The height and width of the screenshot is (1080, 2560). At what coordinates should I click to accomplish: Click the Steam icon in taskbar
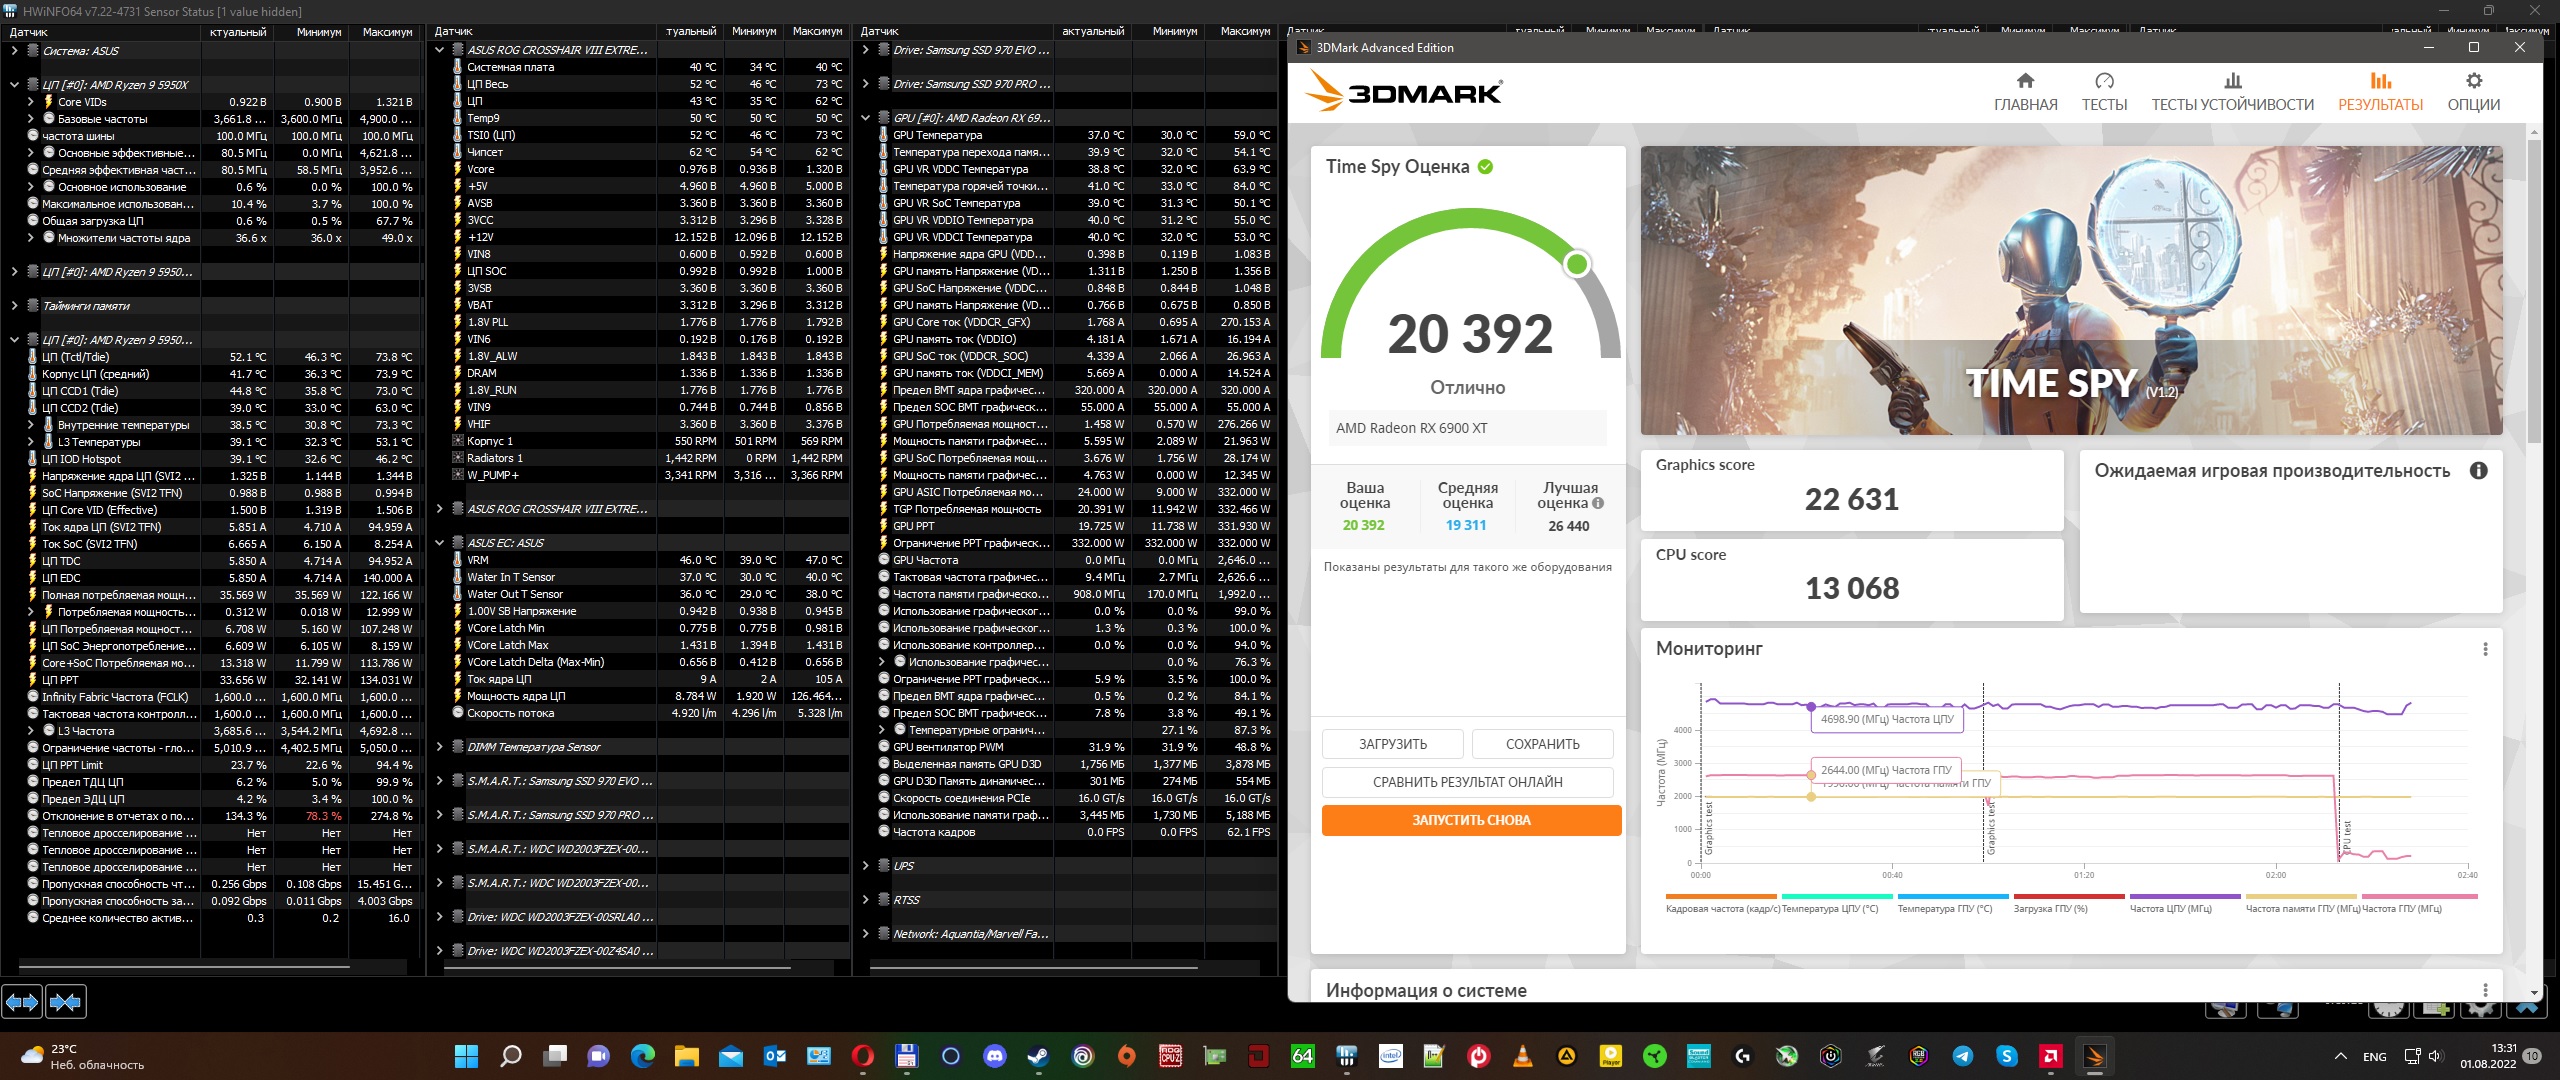1038,1056
